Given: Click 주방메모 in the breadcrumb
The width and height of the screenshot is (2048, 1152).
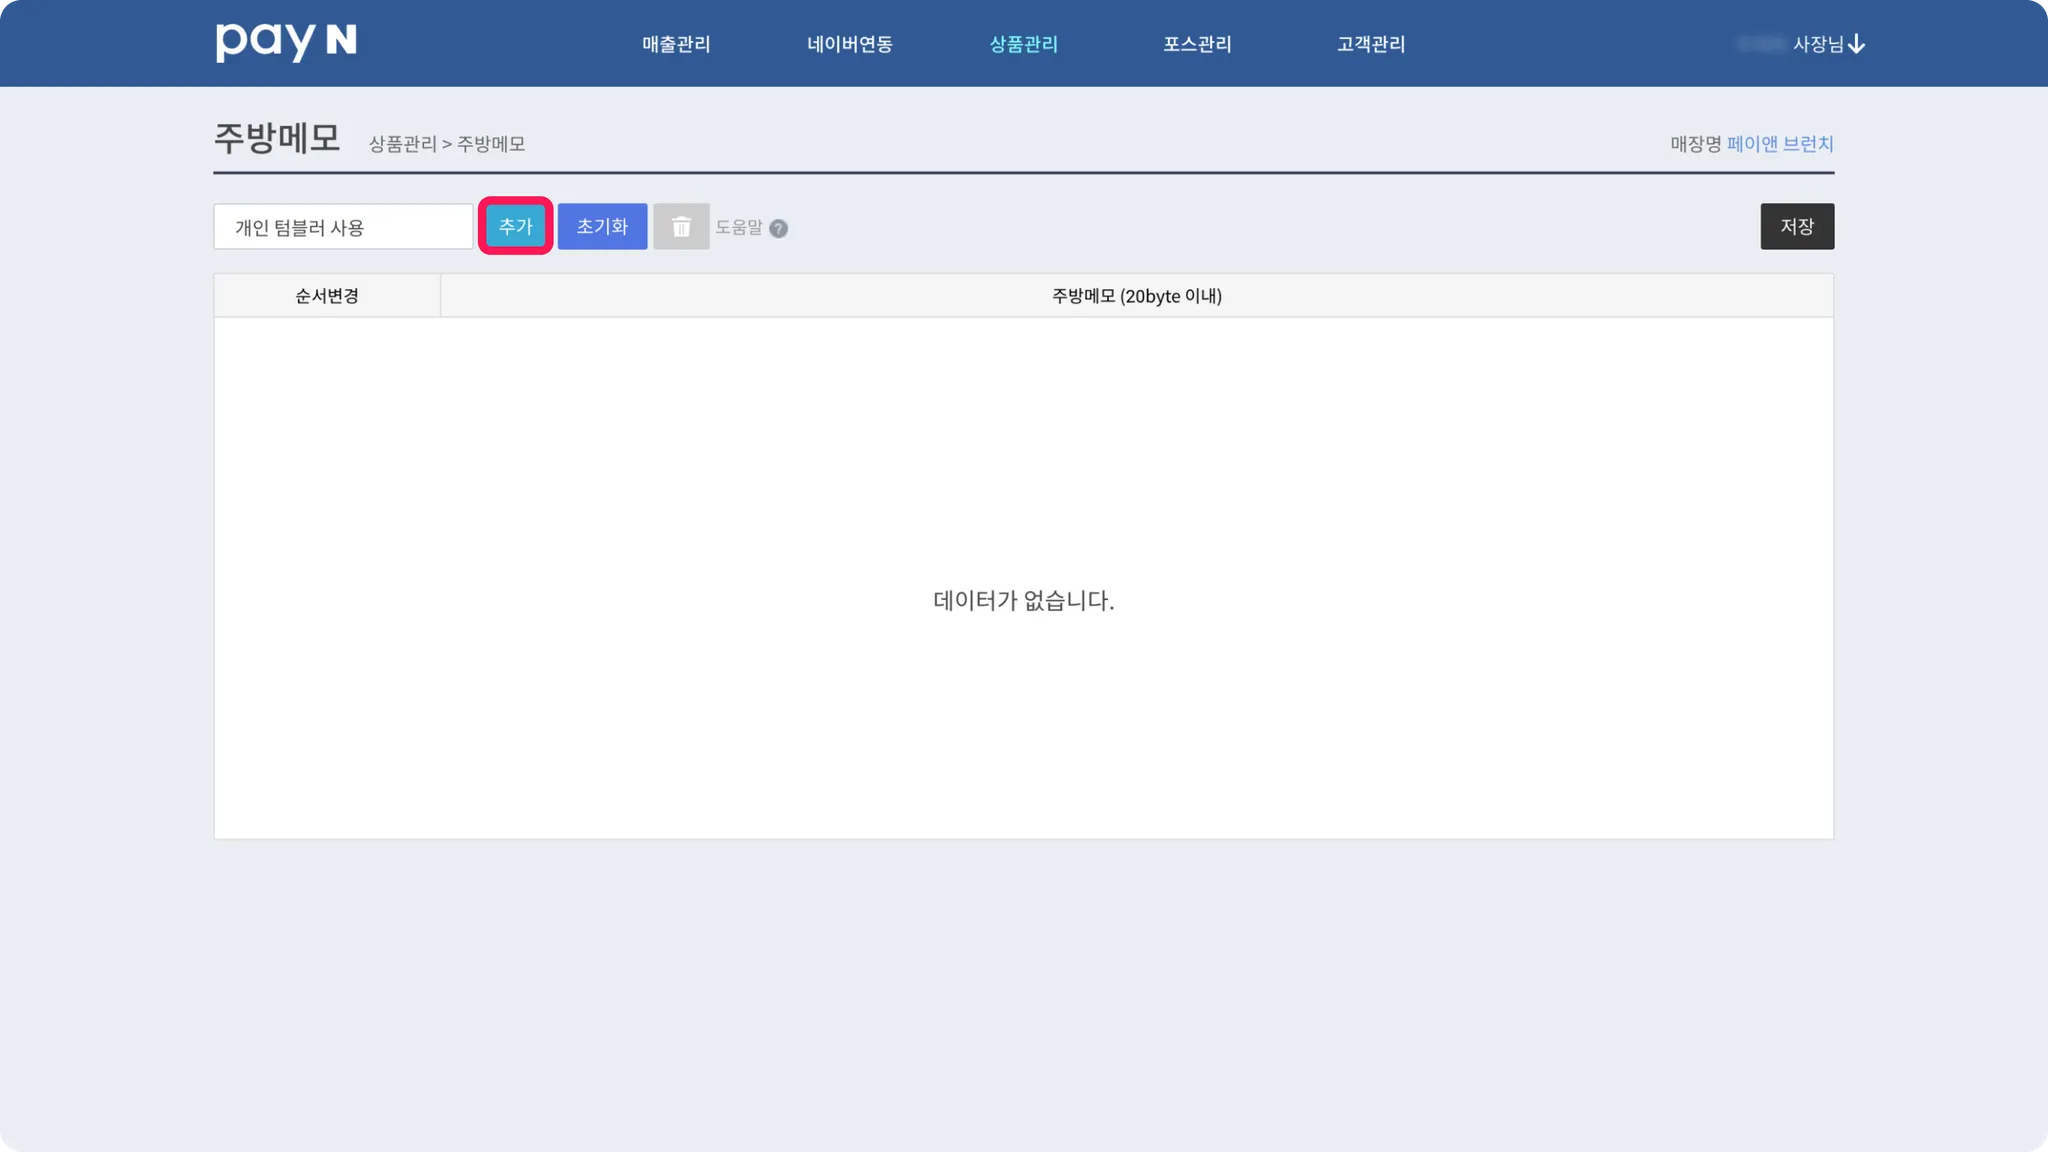Looking at the screenshot, I should coord(491,144).
